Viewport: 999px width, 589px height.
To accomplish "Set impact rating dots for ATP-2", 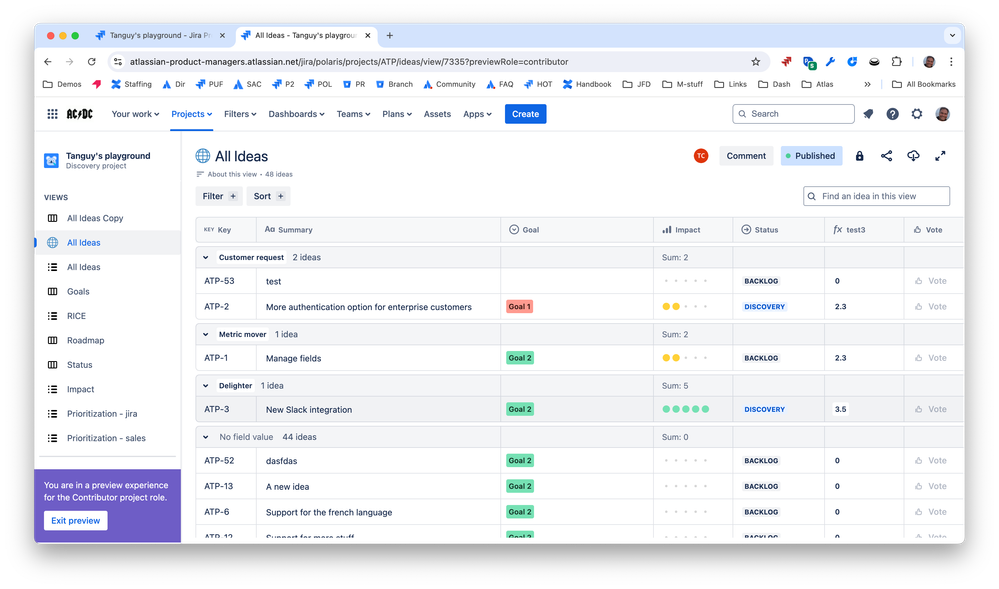I will 685,307.
